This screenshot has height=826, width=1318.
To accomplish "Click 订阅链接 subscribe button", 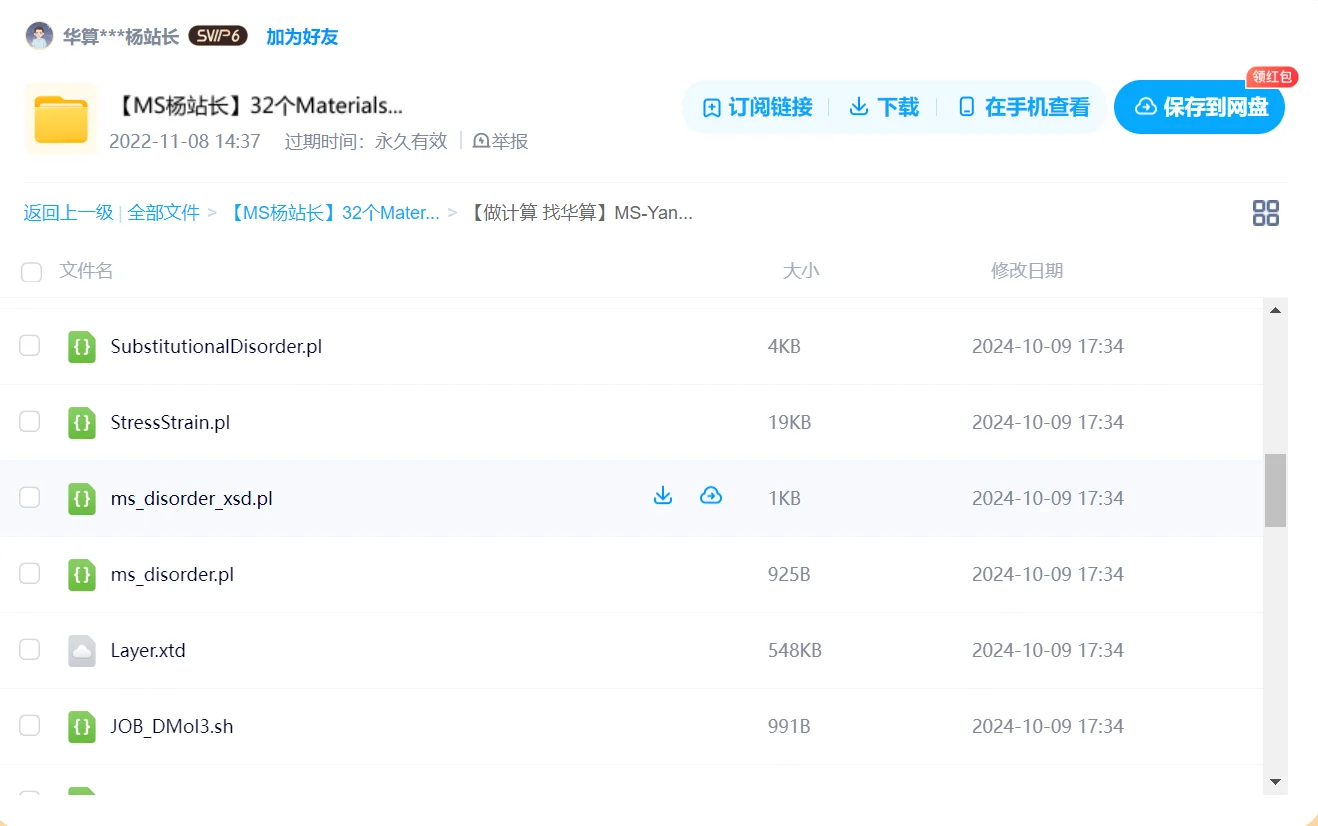I will [757, 107].
